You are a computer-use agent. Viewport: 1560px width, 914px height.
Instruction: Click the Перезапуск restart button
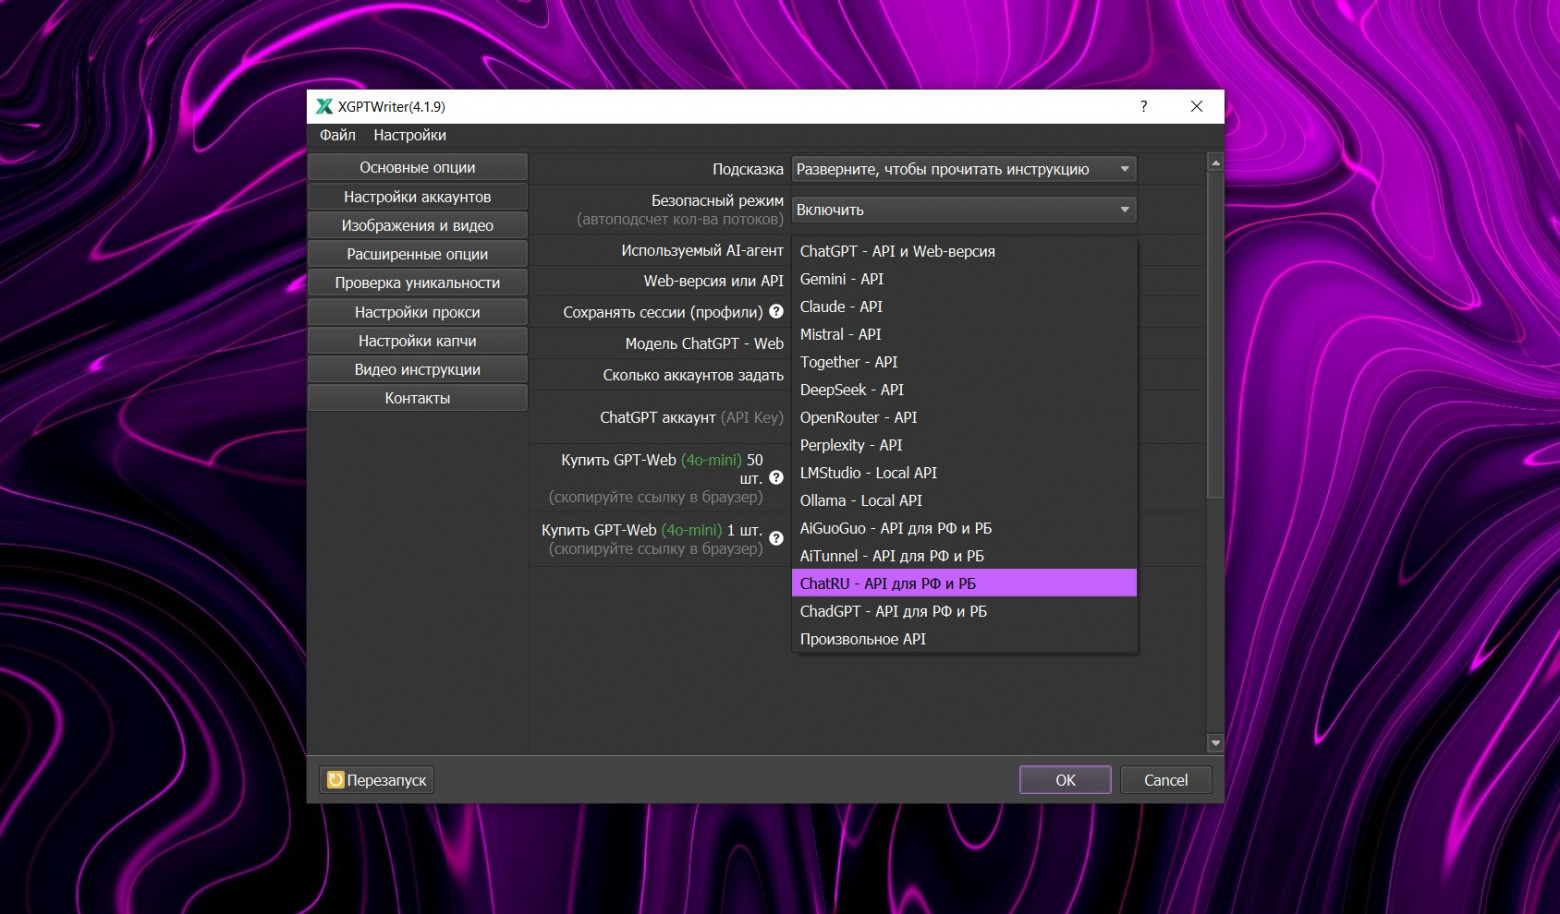(x=376, y=780)
